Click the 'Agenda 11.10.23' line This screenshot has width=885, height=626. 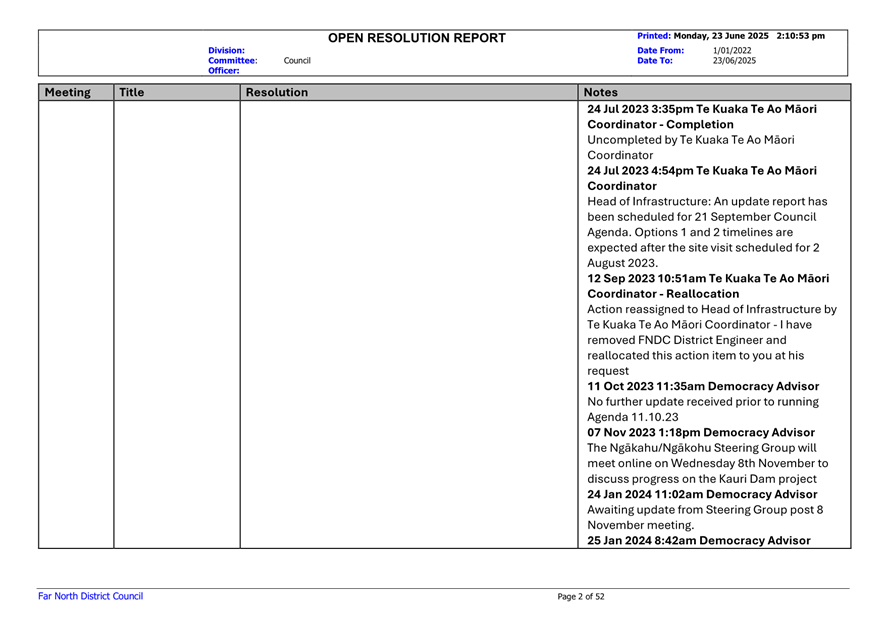click(x=633, y=417)
